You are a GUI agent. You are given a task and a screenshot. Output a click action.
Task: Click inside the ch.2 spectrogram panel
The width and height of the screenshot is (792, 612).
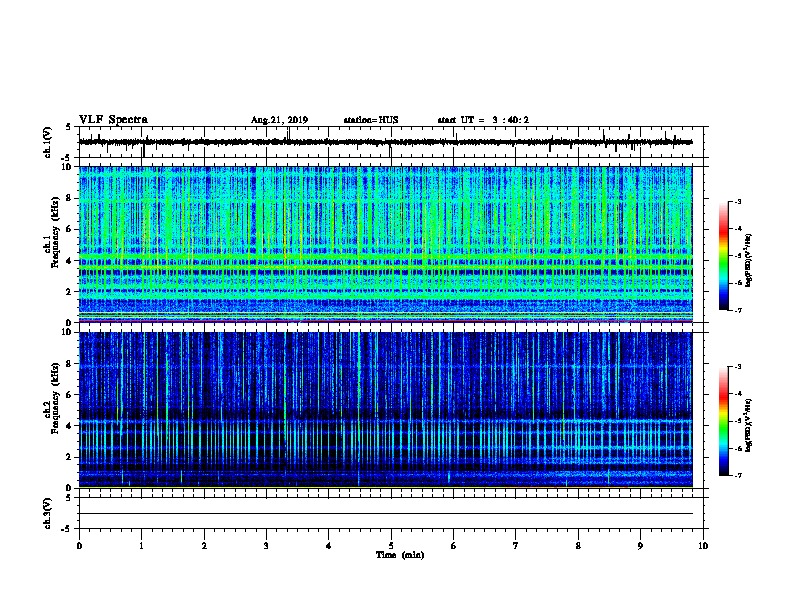(x=385, y=410)
